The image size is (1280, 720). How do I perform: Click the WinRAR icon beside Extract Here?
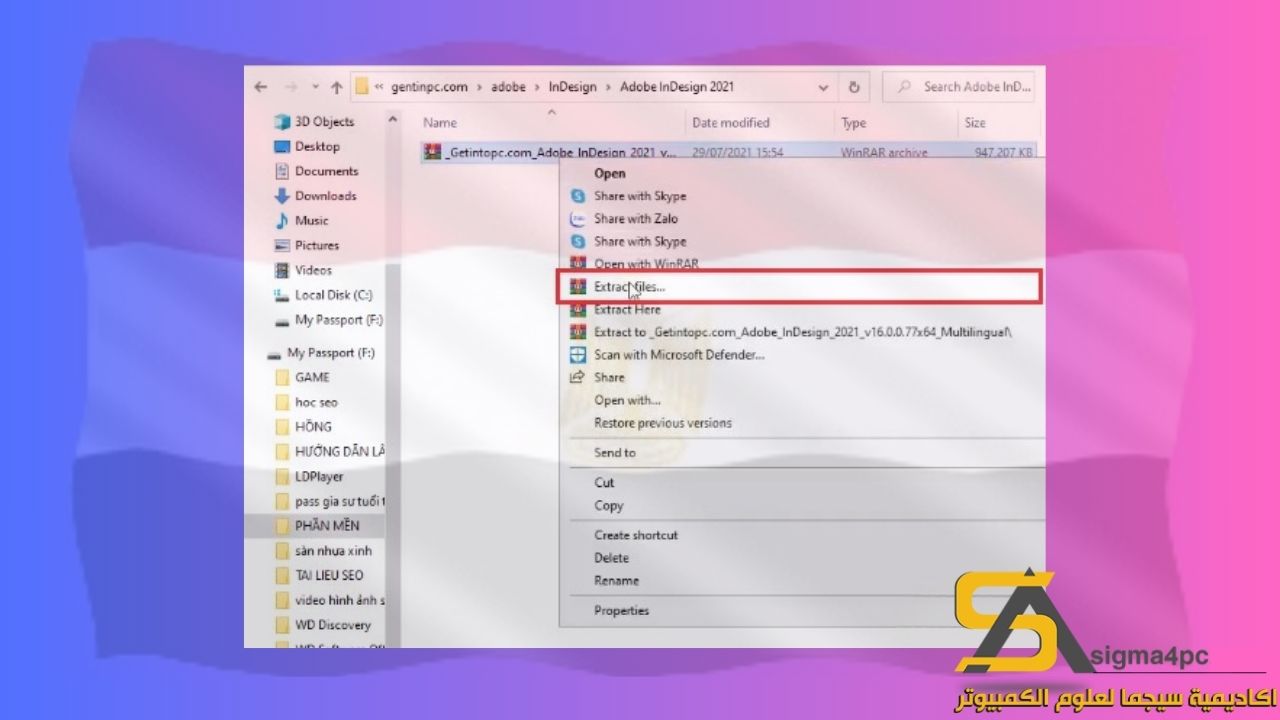[x=577, y=310]
